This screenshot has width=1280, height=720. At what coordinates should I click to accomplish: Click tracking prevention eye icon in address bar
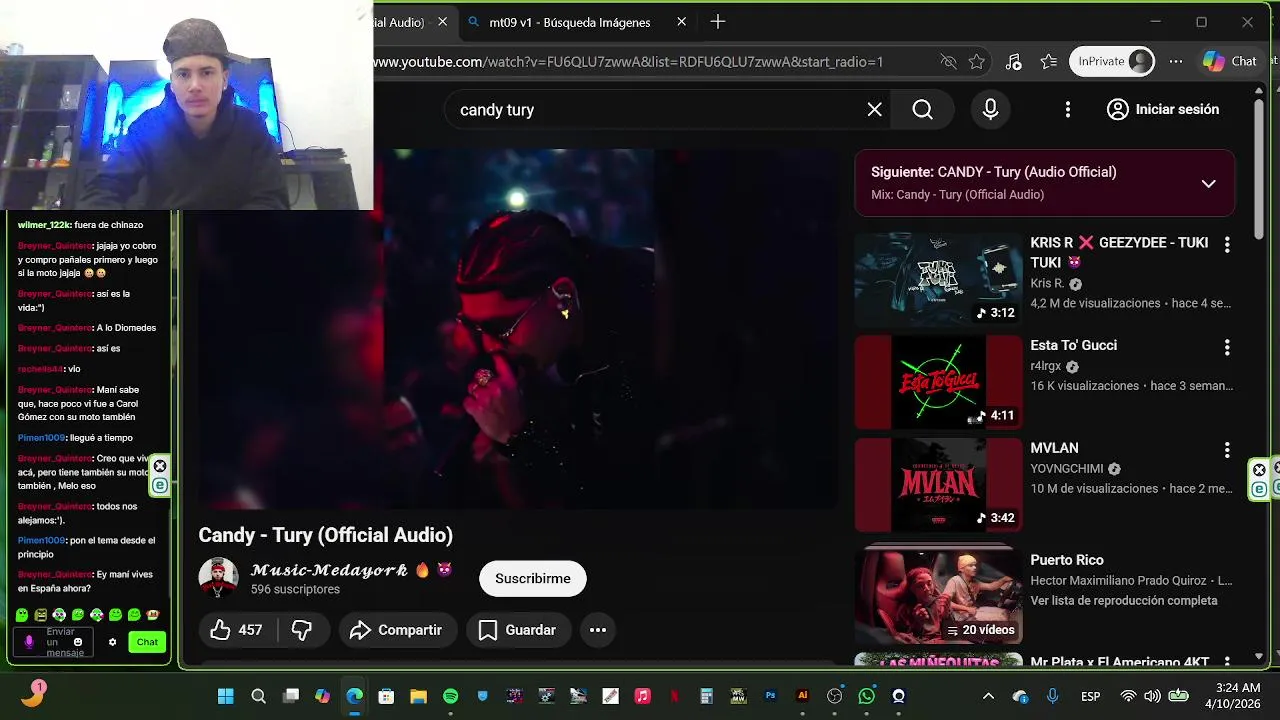948,62
